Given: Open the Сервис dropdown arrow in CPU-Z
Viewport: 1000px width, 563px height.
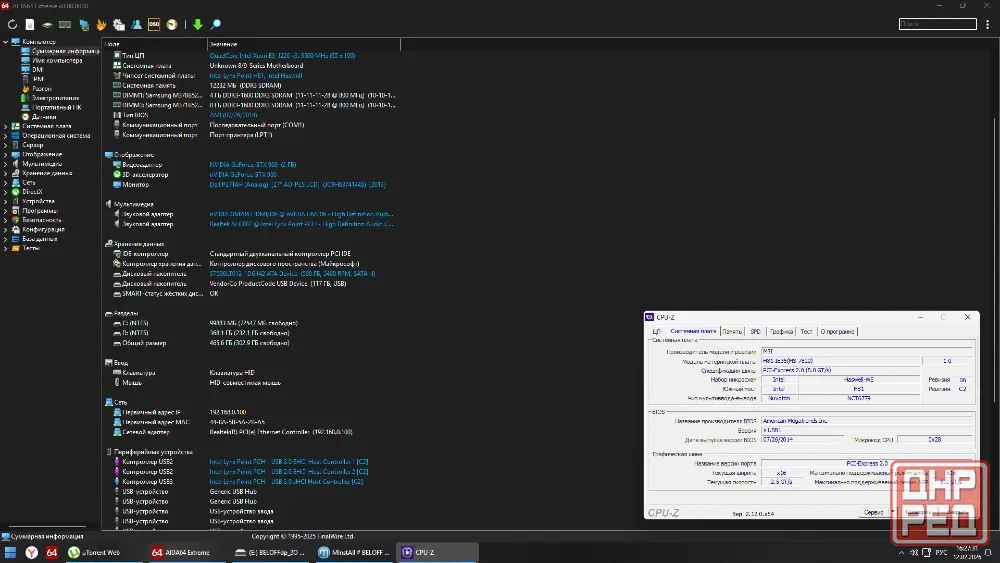Looking at the screenshot, I should click(x=892, y=512).
